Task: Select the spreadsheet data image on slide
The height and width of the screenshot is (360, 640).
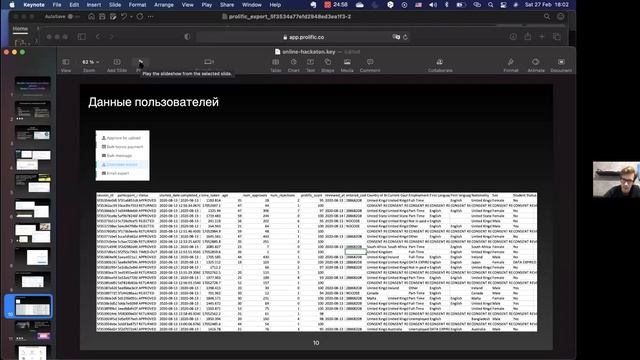Action: click(x=316, y=262)
